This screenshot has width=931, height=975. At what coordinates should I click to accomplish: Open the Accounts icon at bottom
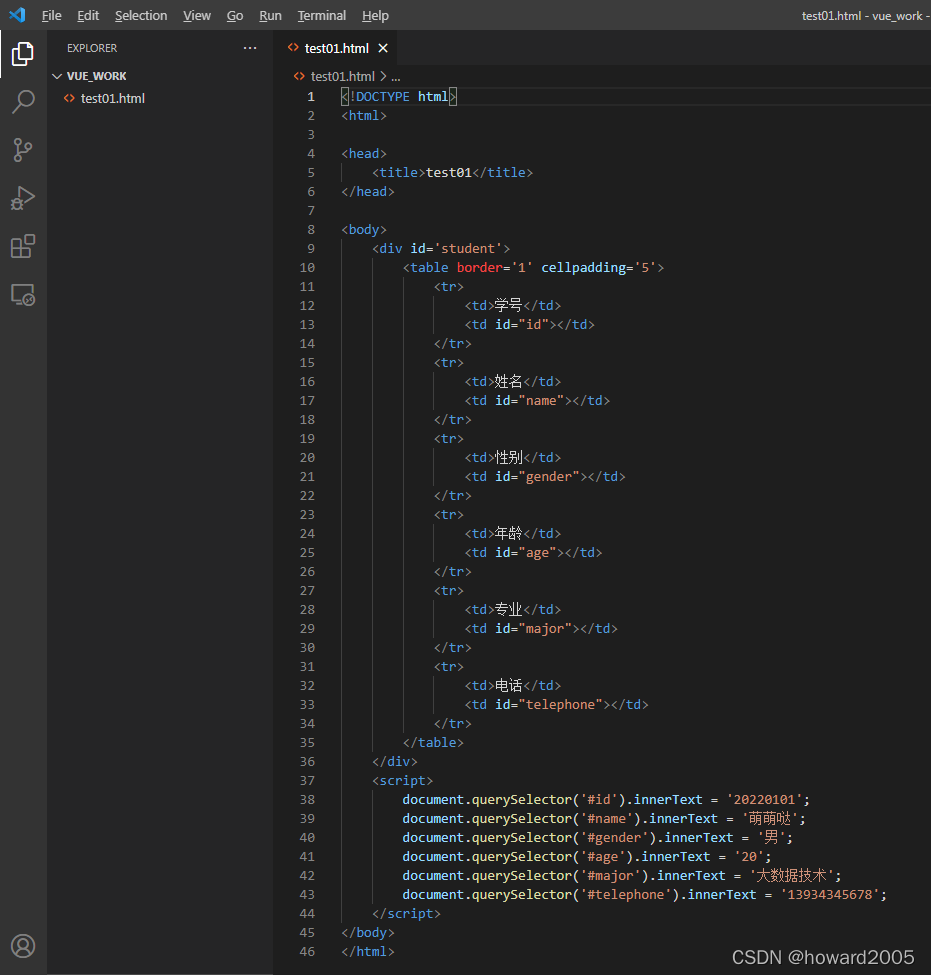click(x=23, y=946)
